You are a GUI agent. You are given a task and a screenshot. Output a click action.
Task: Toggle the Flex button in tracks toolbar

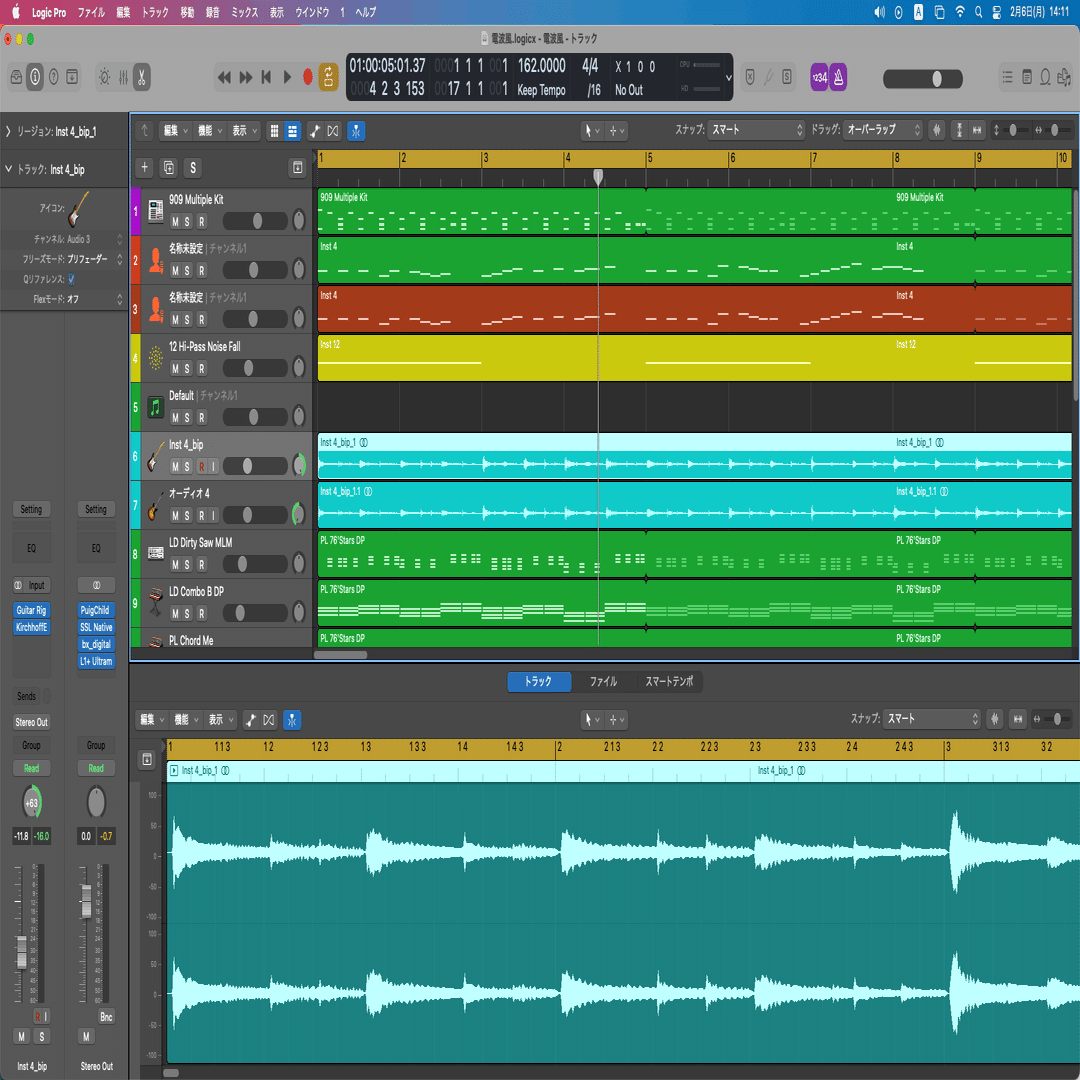(x=333, y=131)
